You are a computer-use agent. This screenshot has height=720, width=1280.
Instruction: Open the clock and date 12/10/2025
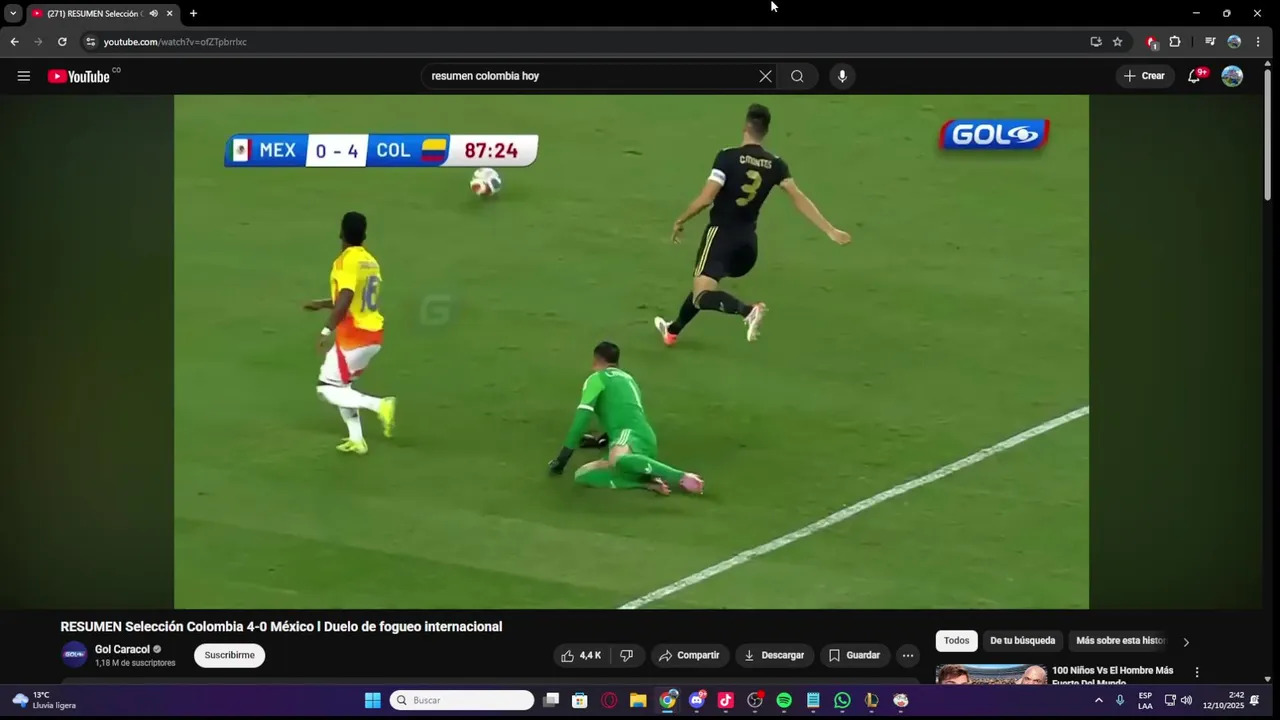(x=1223, y=700)
